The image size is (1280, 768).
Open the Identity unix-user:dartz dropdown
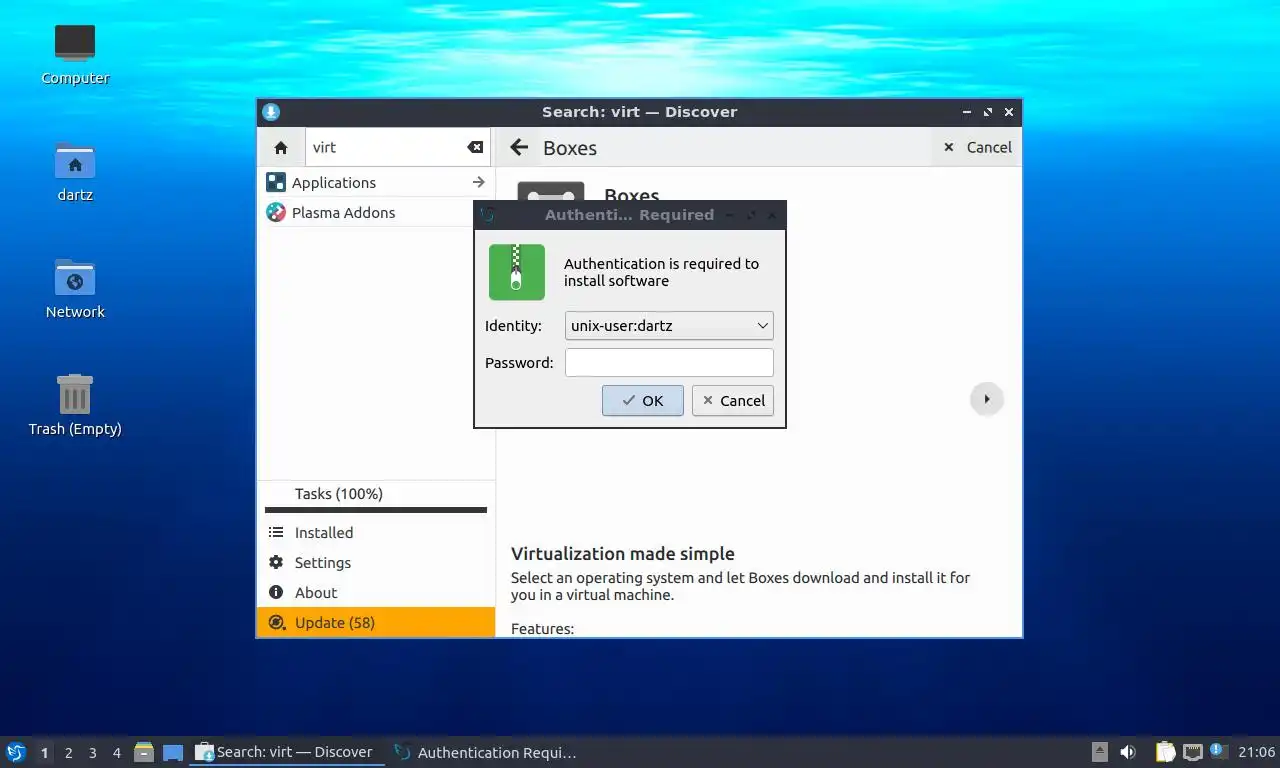click(669, 326)
